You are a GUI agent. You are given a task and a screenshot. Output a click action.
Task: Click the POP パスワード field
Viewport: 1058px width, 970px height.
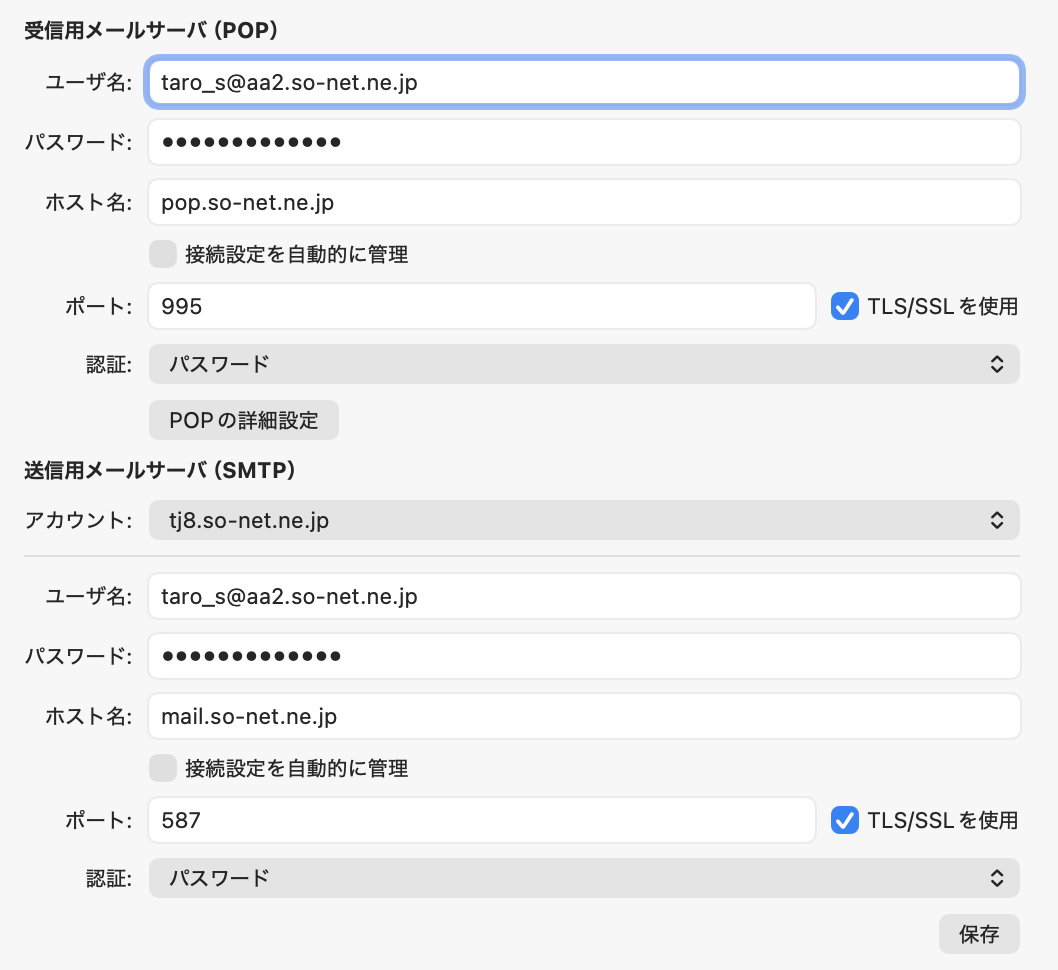(584, 142)
